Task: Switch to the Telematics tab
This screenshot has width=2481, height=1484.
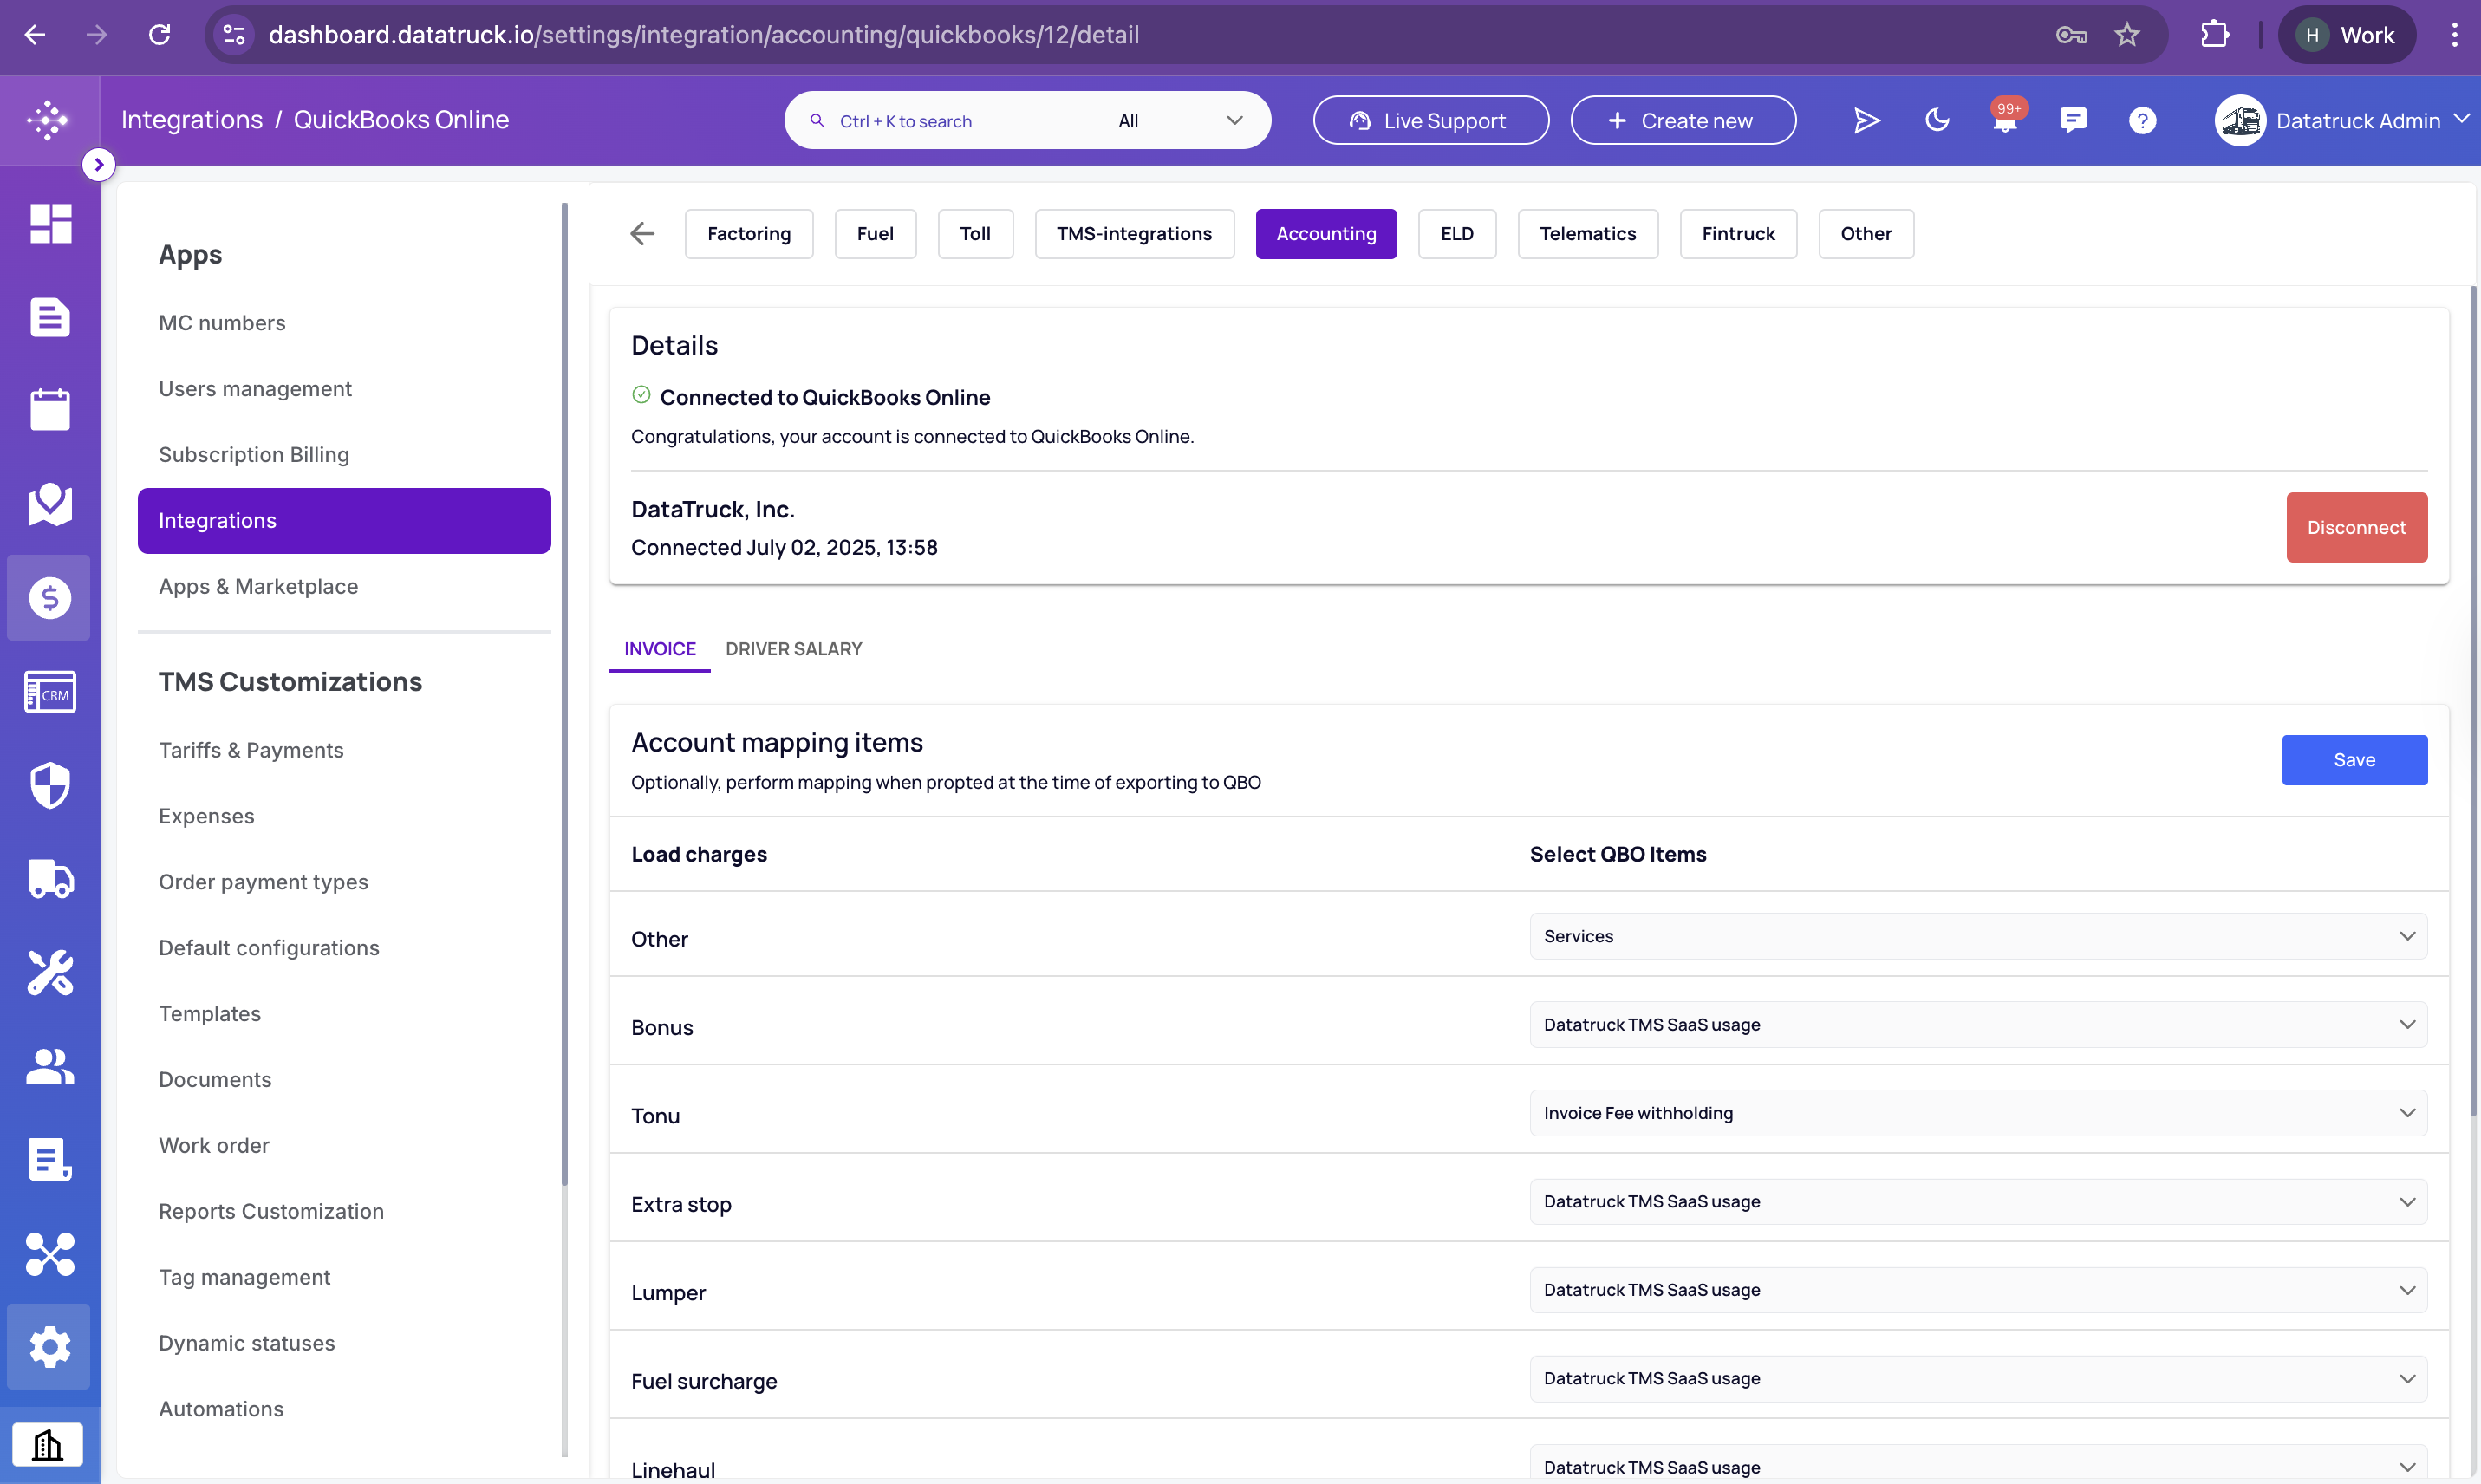Action: tap(1588, 234)
